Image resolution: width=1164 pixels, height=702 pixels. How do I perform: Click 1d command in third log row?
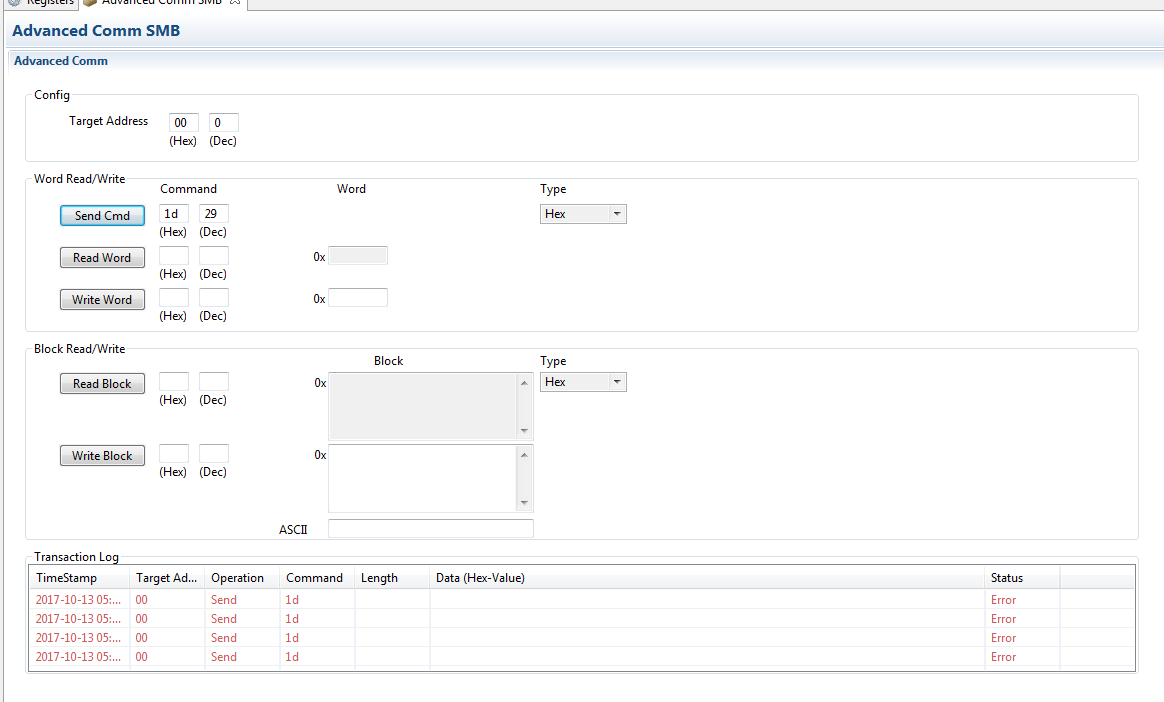coord(292,638)
